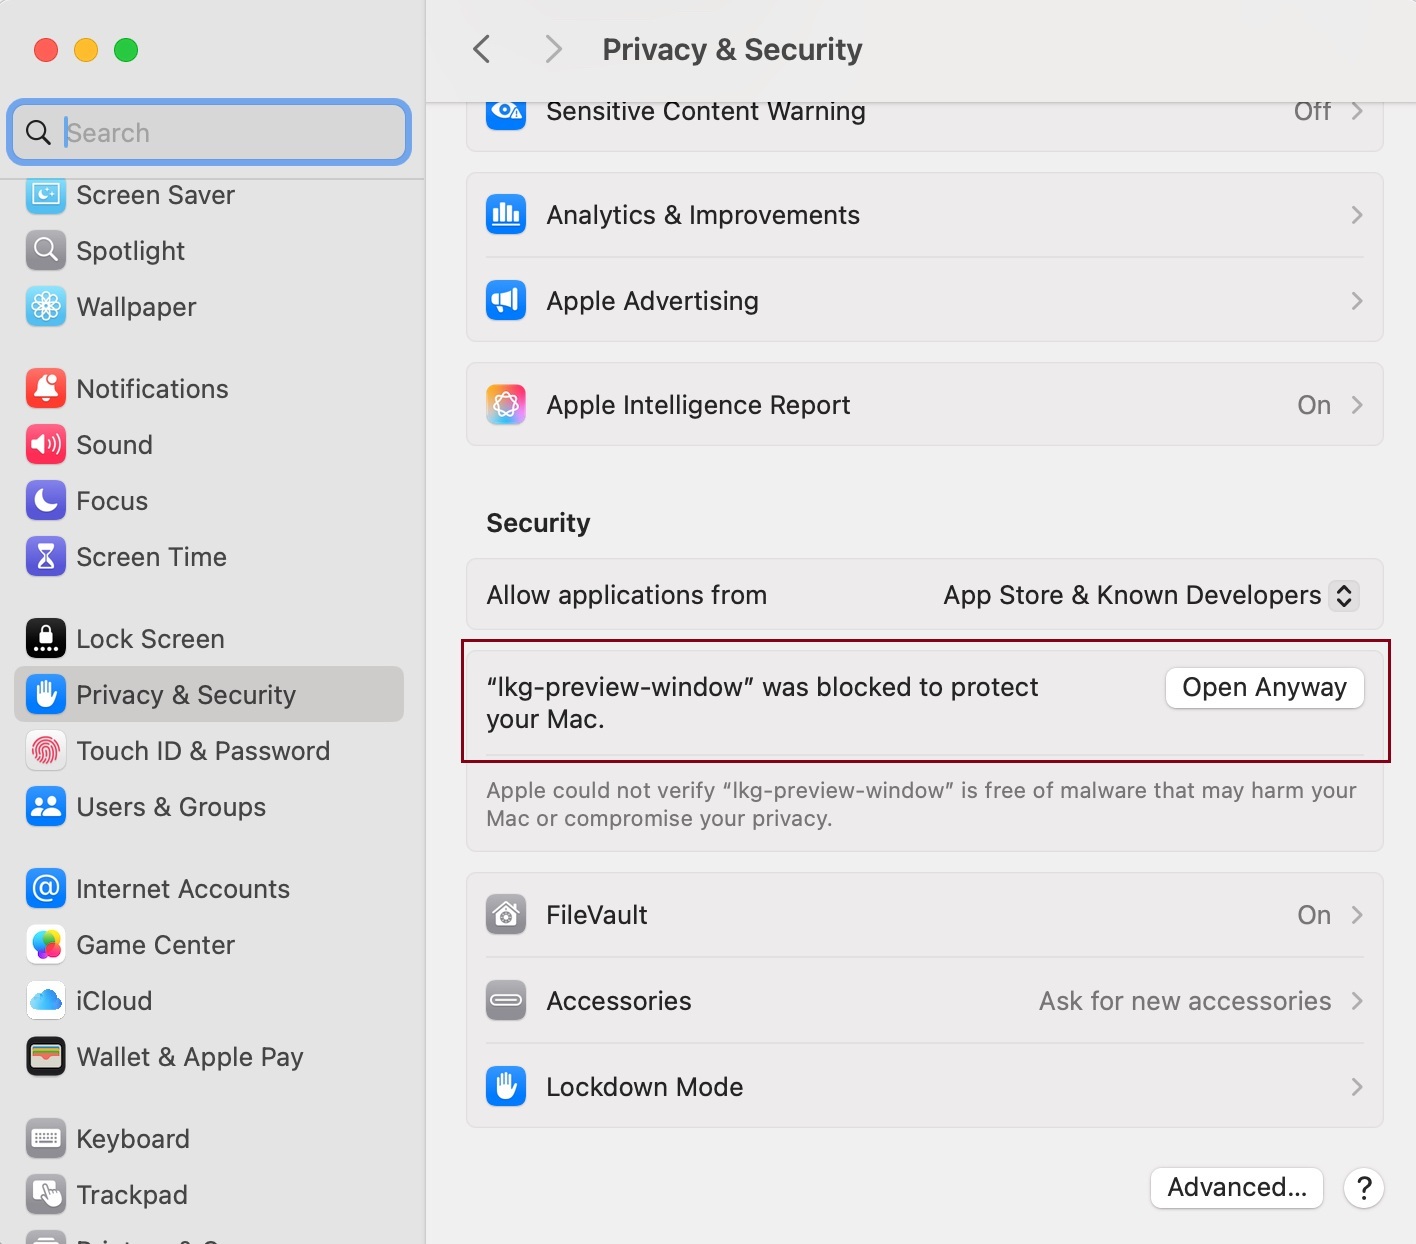Image resolution: width=1416 pixels, height=1244 pixels.
Task: Click the Open Anyway button
Action: pyautogui.click(x=1264, y=688)
